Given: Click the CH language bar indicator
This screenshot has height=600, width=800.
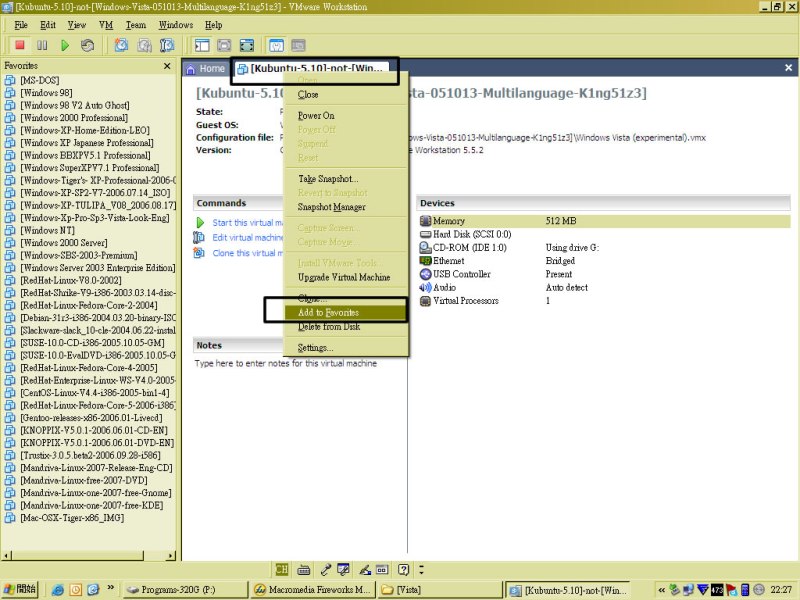Looking at the screenshot, I should [281, 569].
